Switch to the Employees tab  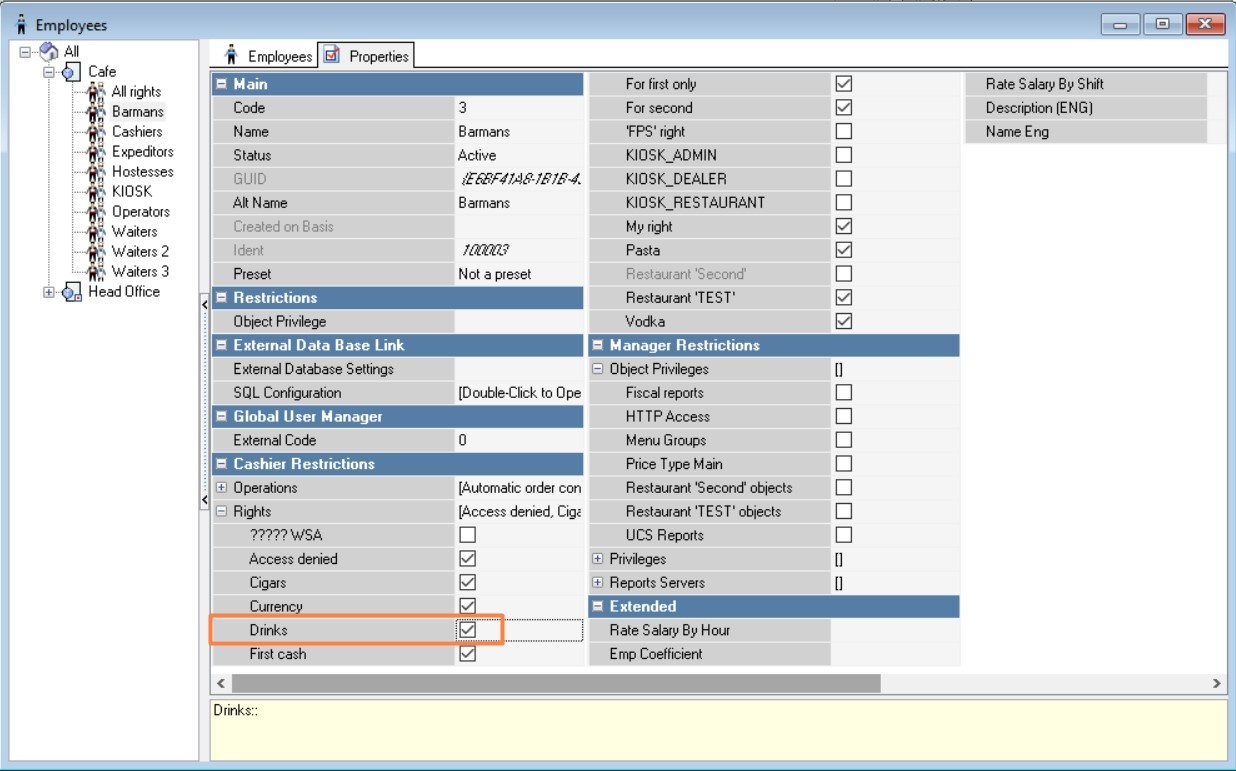coord(268,56)
